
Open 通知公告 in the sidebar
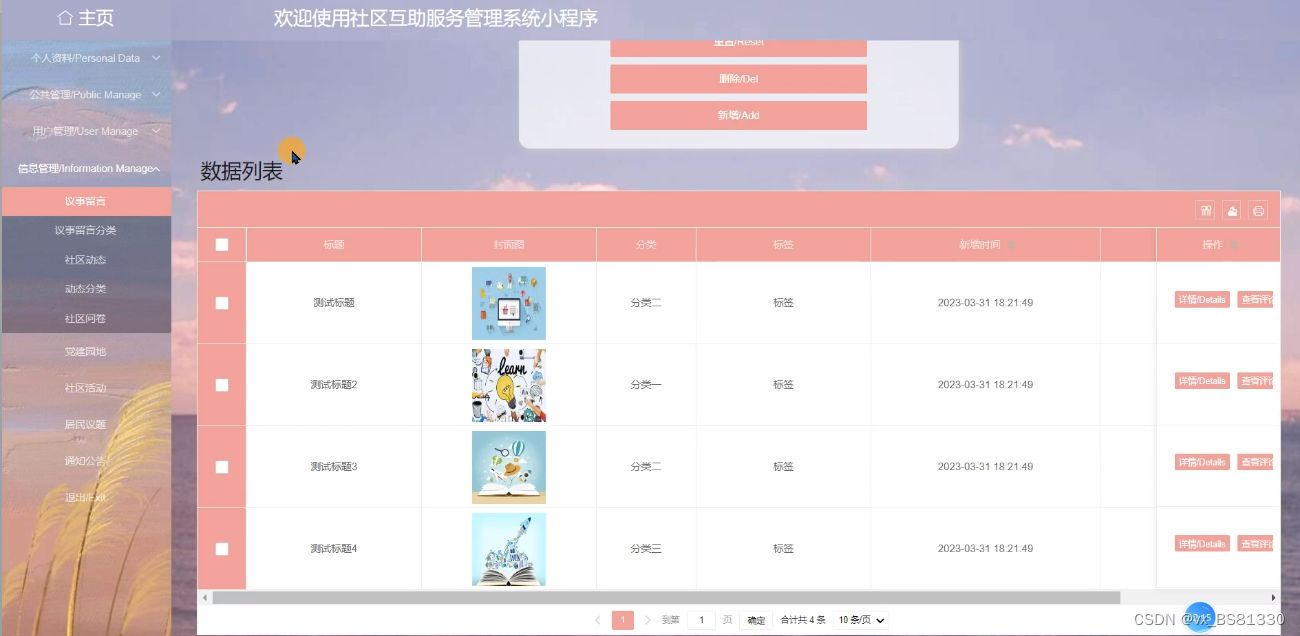(86, 461)
